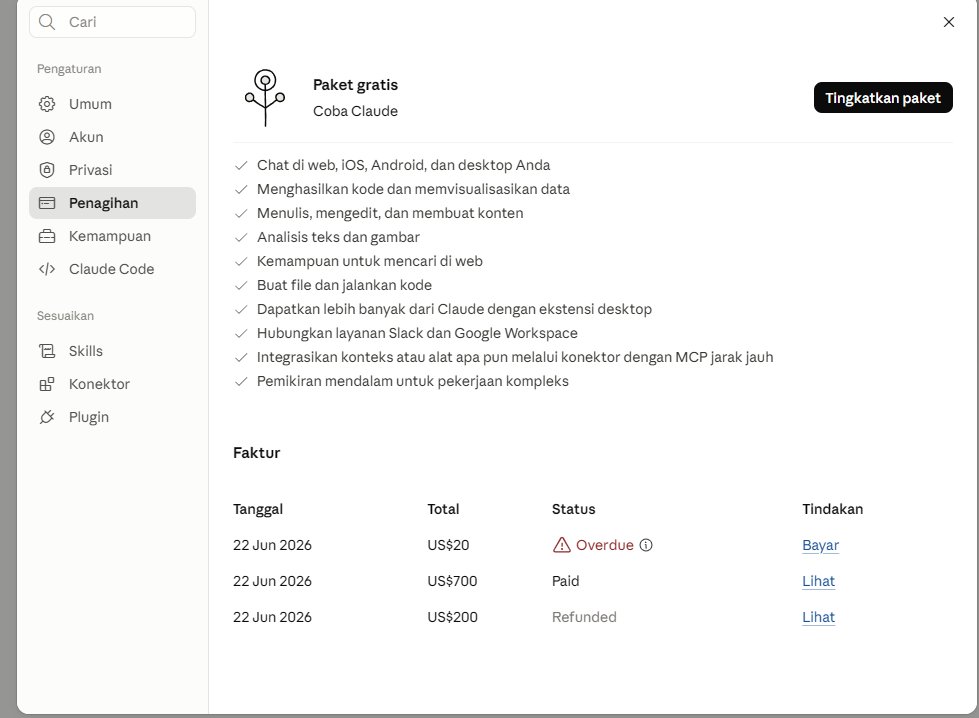Click the Paid status text
The width and height of the screenshot is (979, 718).
(566, 581)
